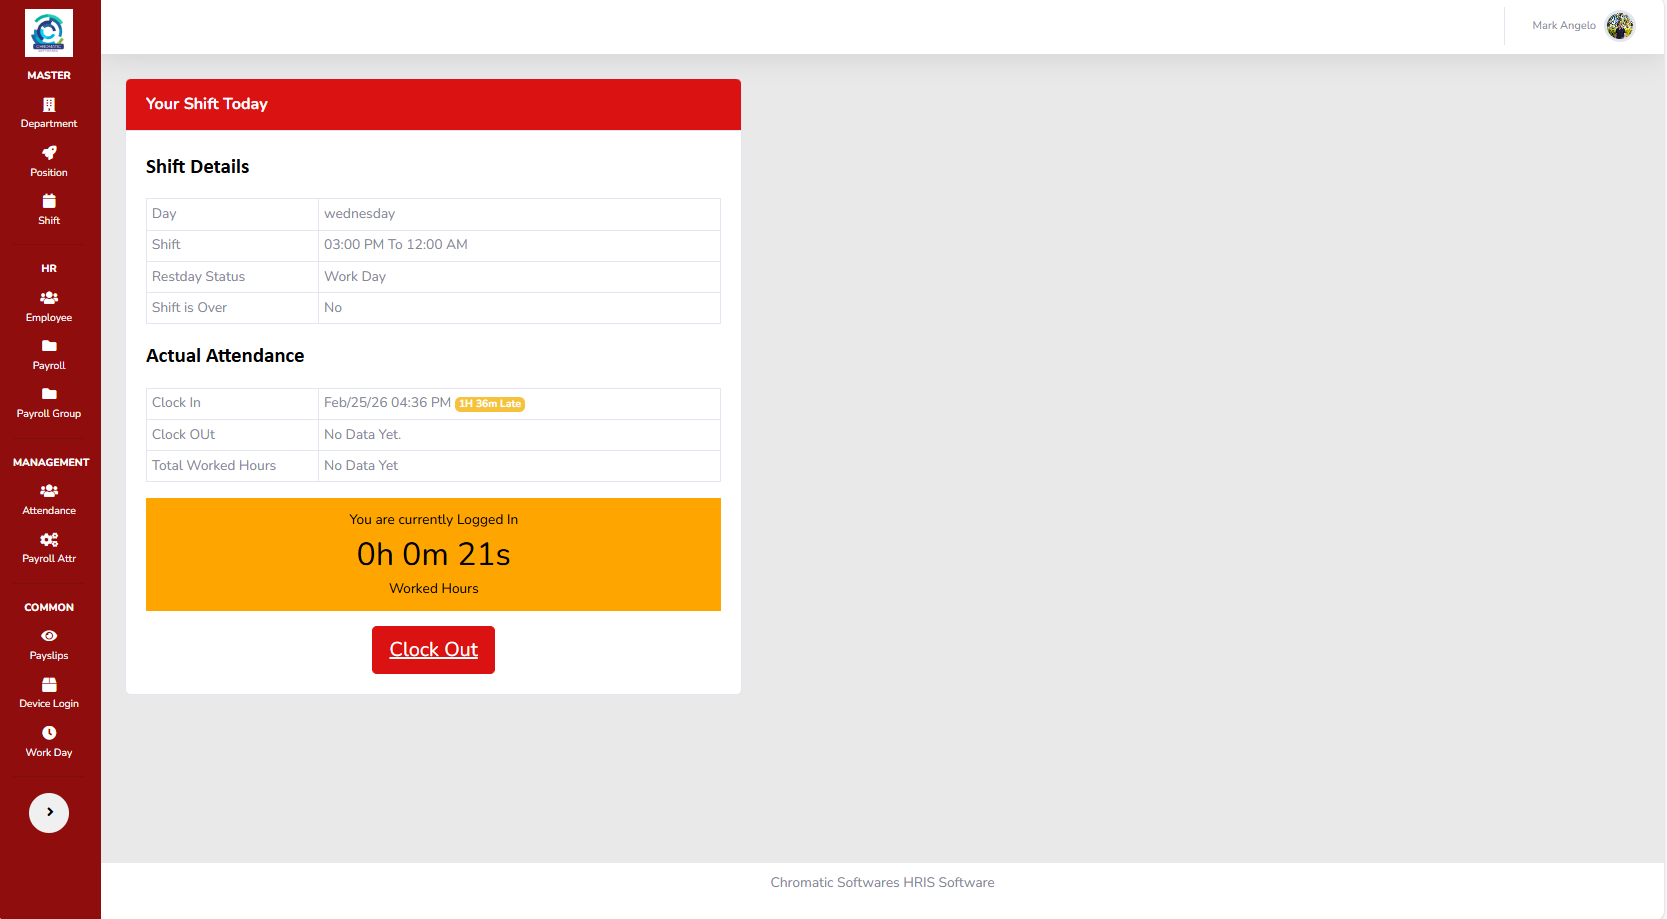
Task: Open the Department building icon
Action: coord(49,105)
